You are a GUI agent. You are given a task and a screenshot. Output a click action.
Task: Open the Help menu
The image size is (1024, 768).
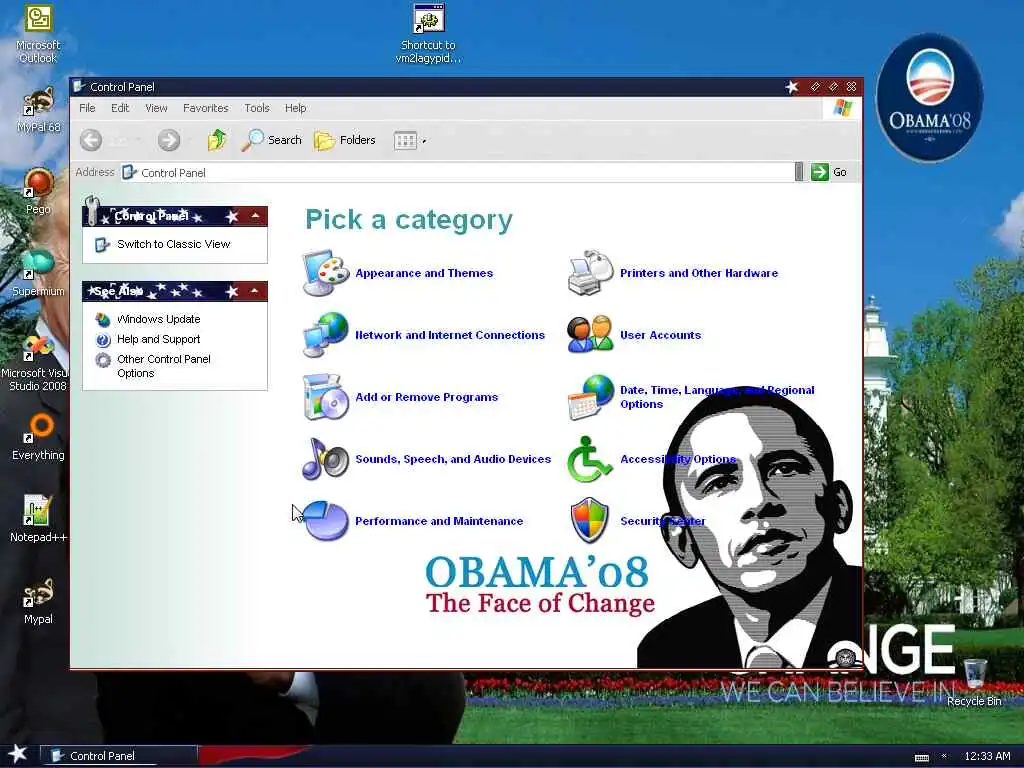295,108
